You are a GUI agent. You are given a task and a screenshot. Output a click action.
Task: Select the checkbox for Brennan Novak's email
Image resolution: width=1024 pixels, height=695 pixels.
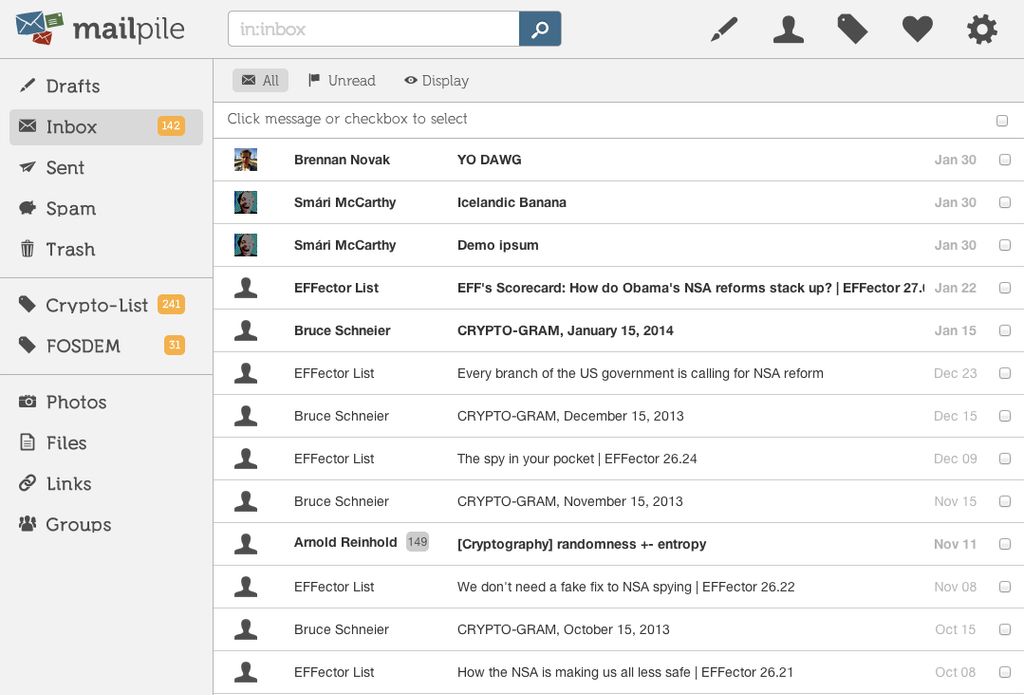(1004, 159)
